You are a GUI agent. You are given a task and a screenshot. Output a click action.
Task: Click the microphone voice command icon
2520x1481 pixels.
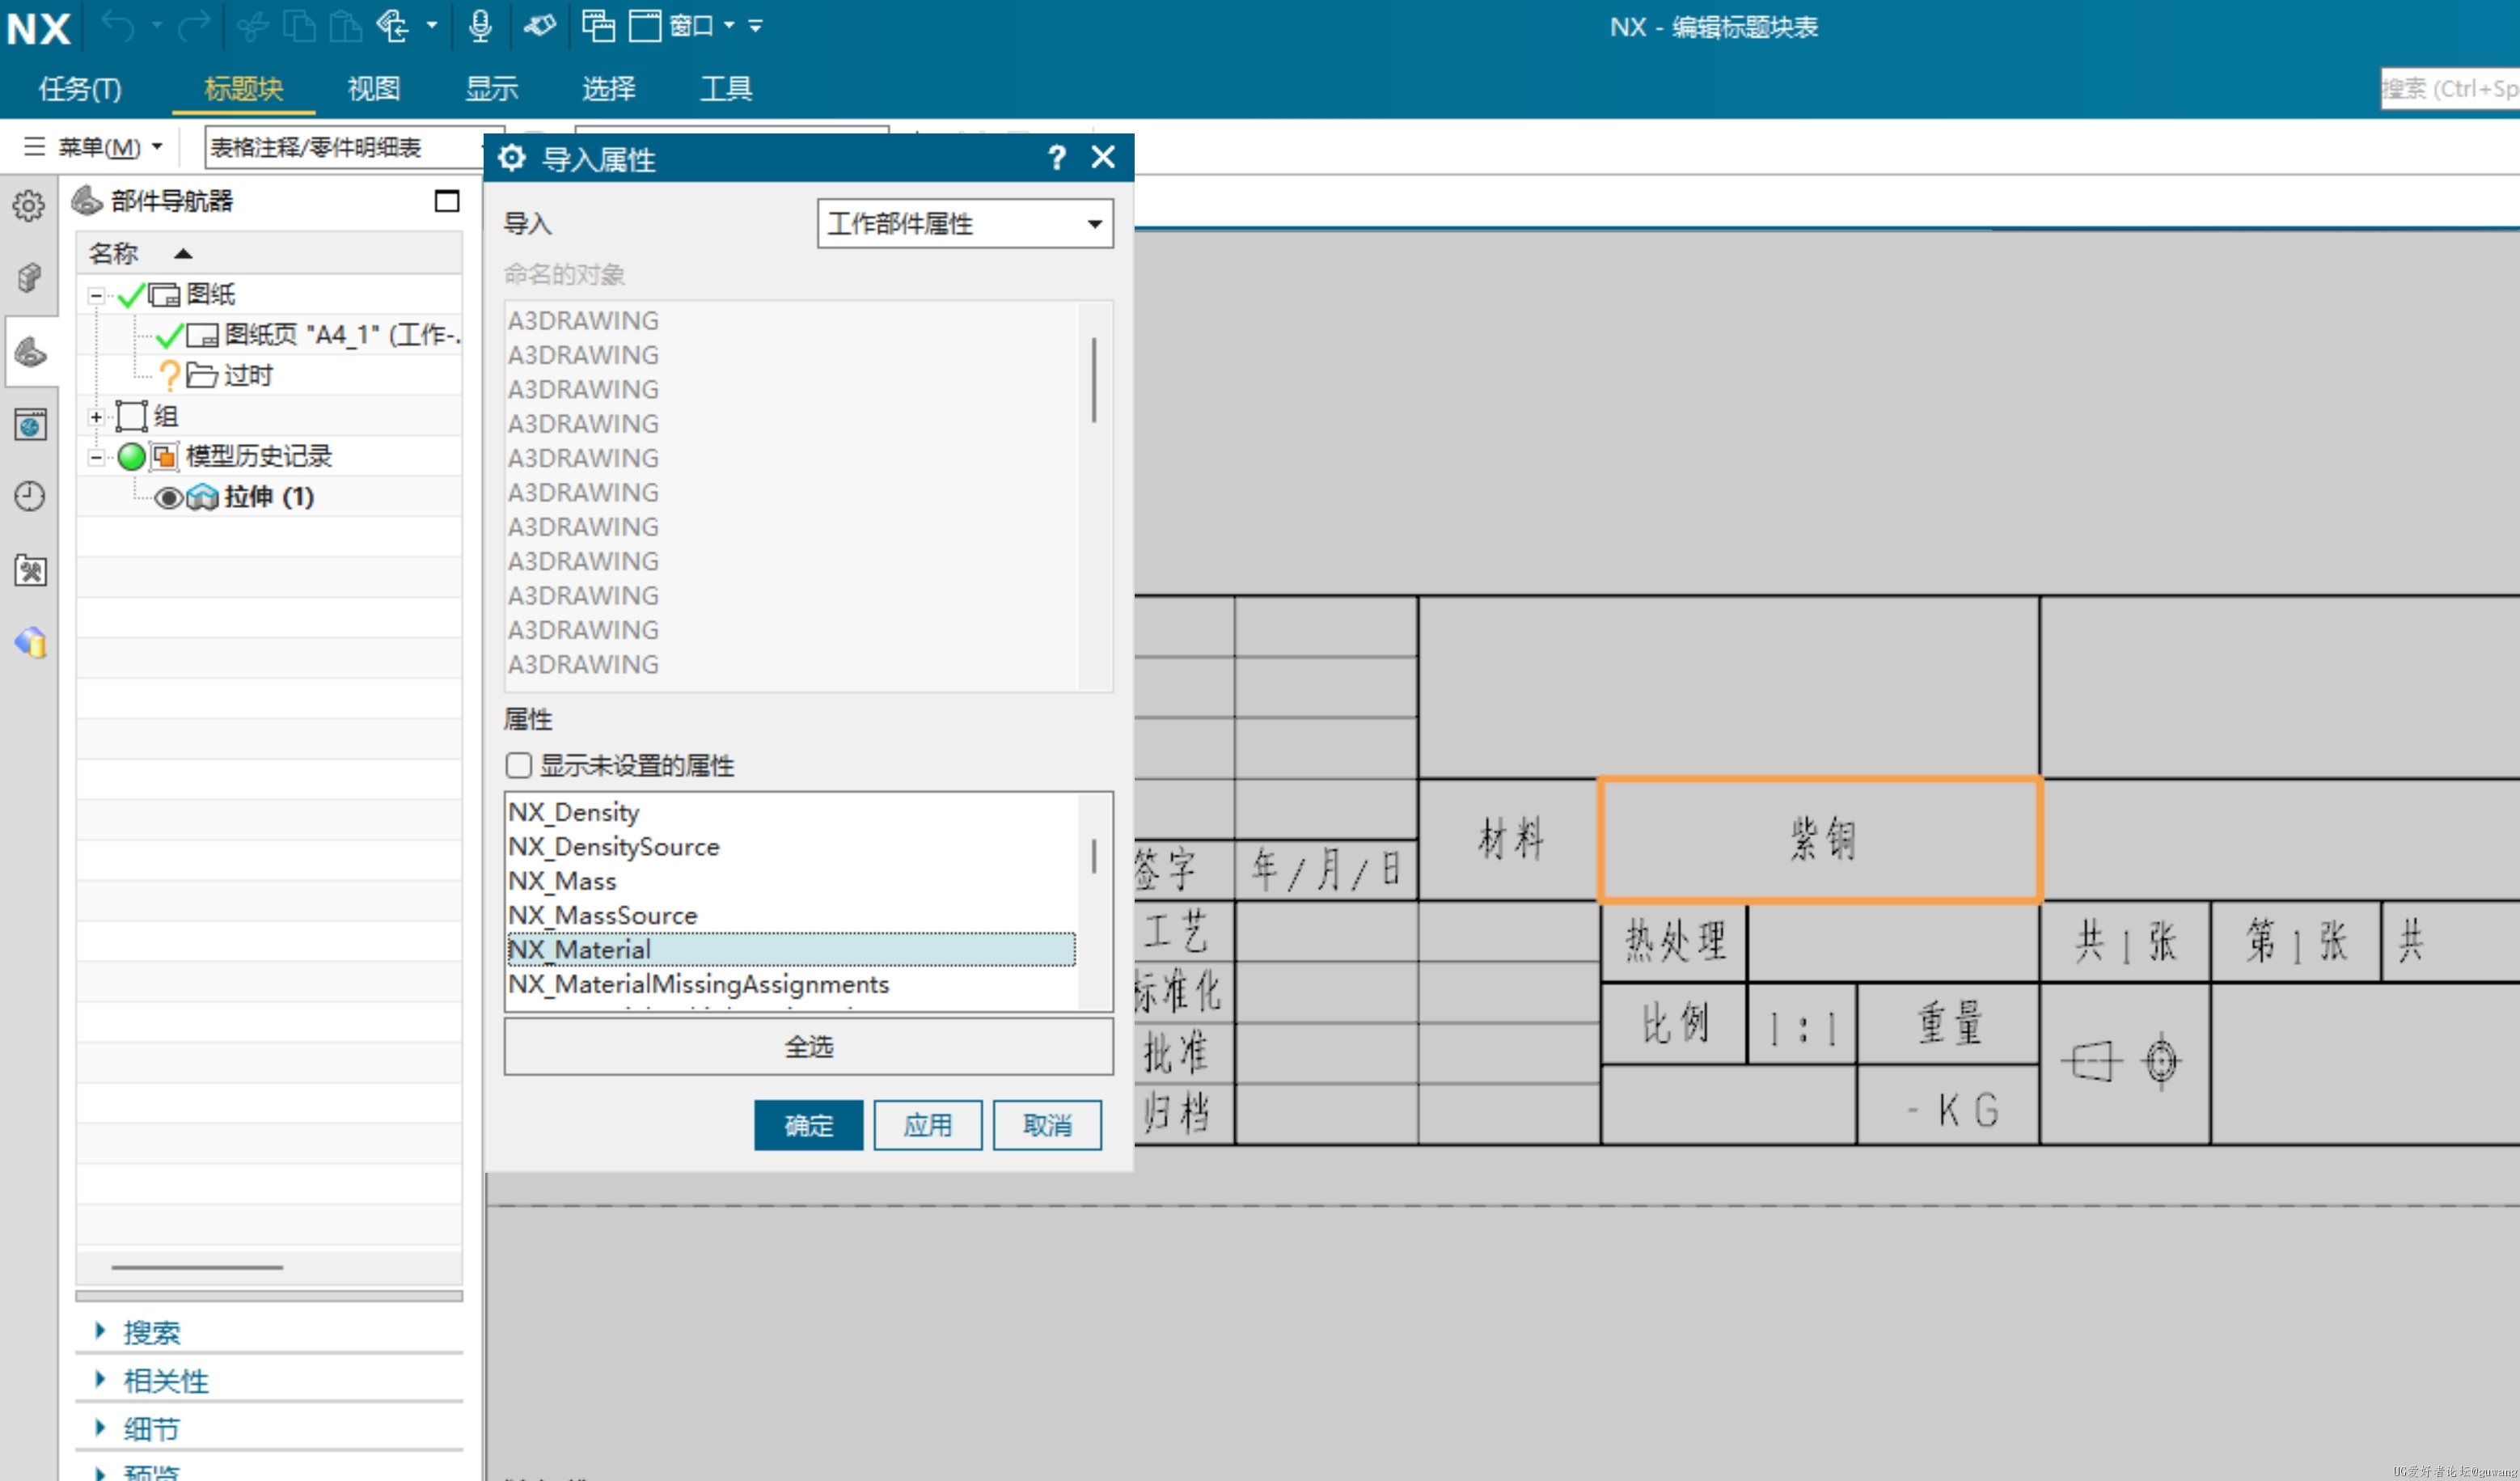pyautogui.click(x=480, y=26)
